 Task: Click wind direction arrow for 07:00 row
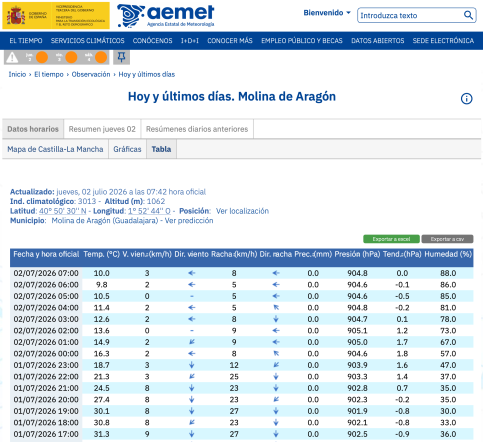(x=191, y=273)
